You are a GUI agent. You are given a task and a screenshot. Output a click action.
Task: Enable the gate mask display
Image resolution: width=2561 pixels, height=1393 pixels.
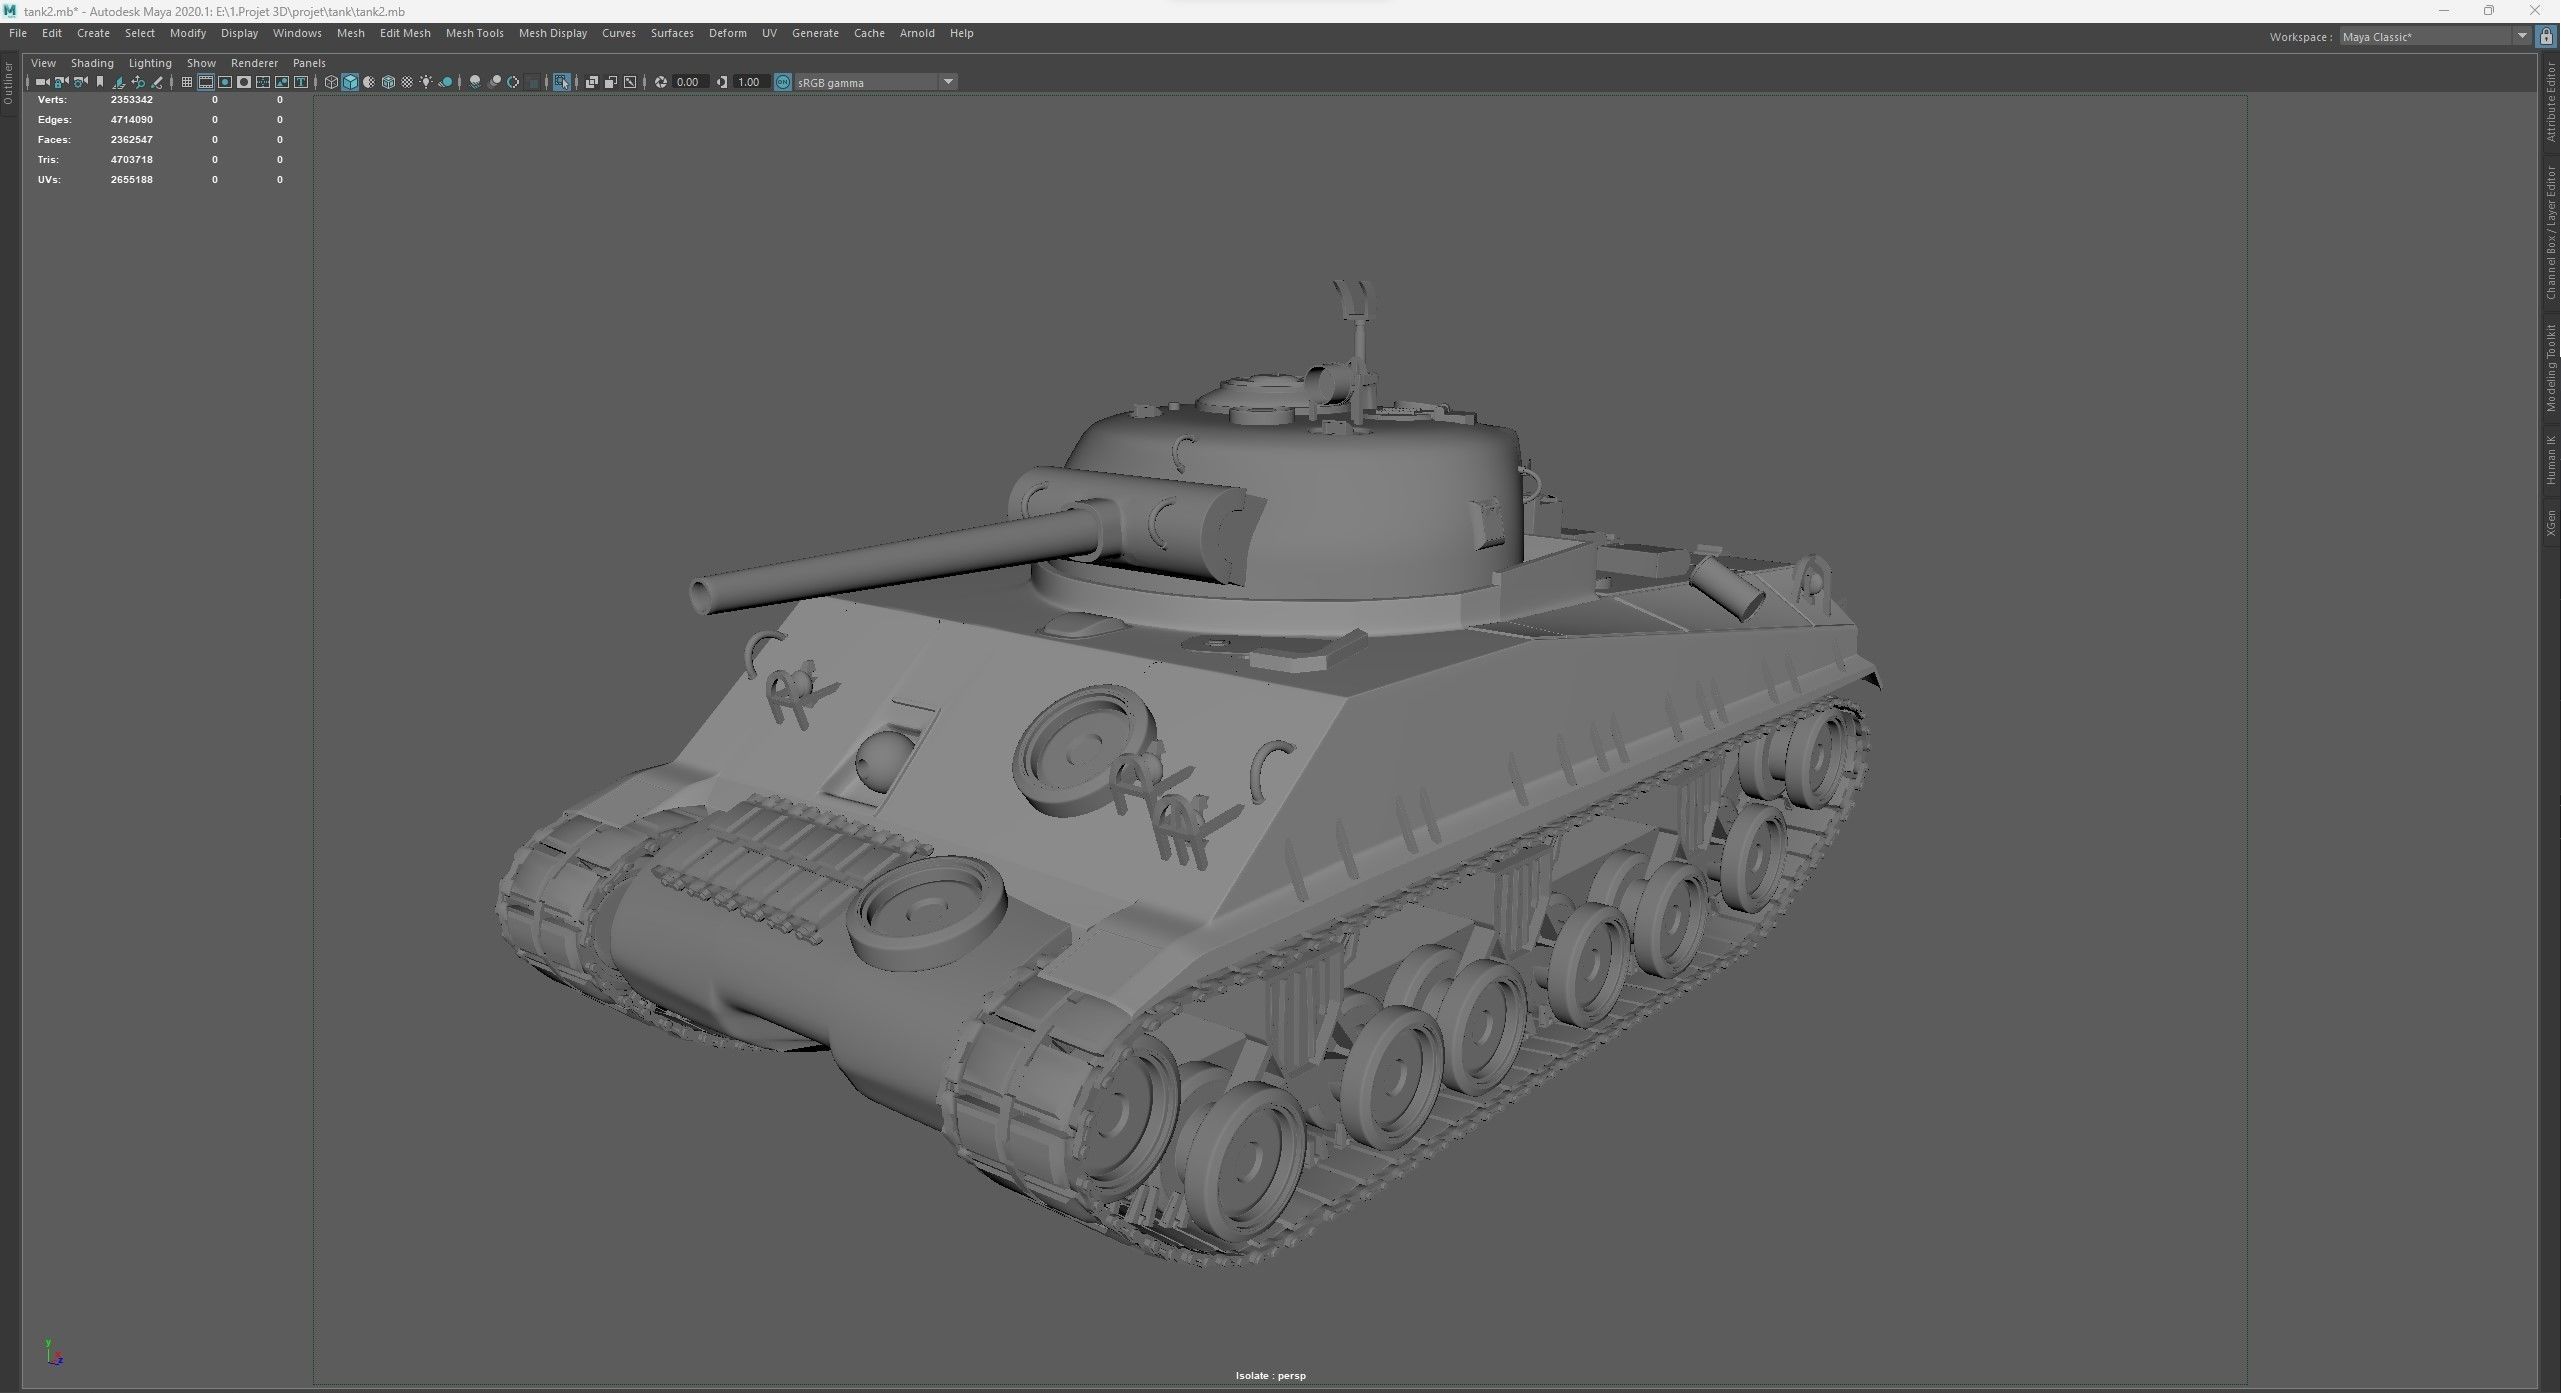point(245,82)
